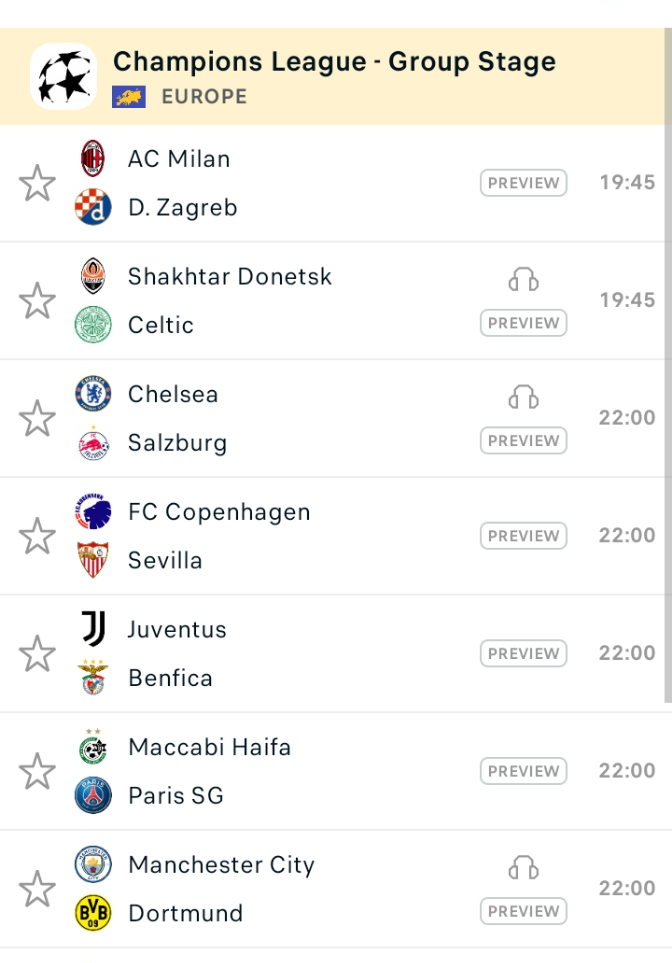672x963 pixels.
Task: Toggle the favorite star for Chelsea vs Salzburg
Action: click(x=37, y=418)
